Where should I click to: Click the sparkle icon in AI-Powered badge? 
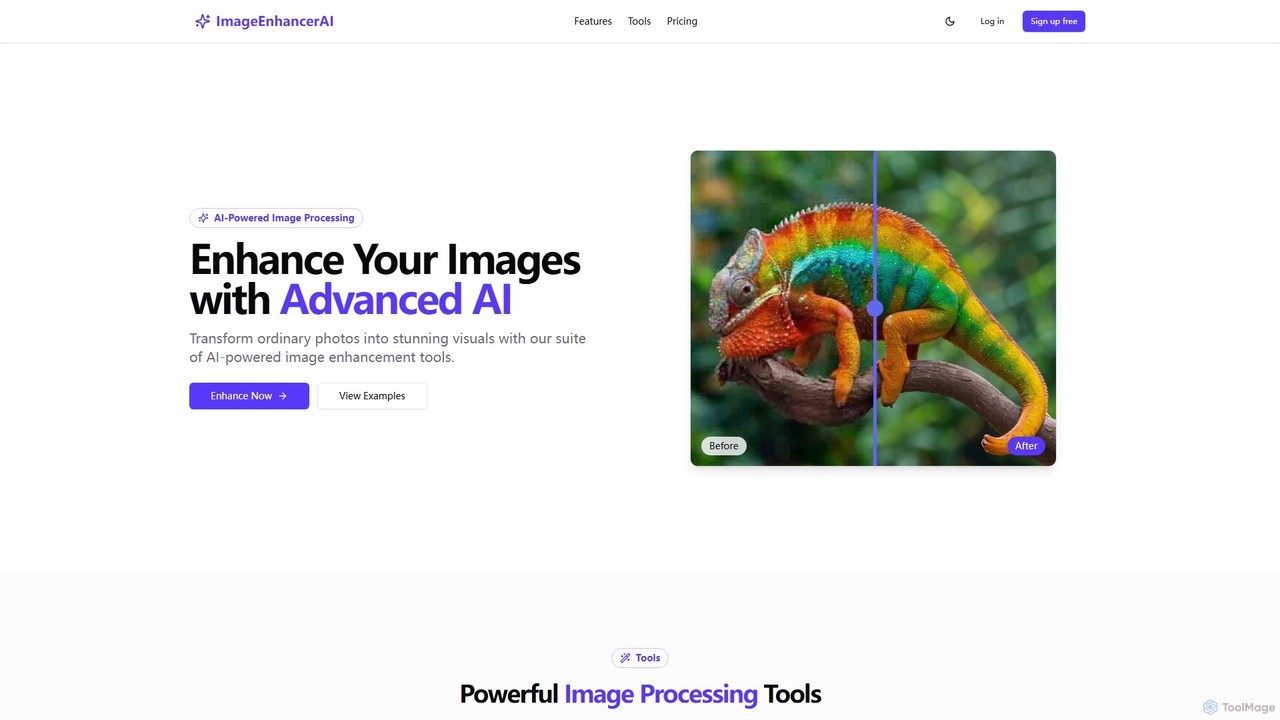click(x=203, y=218)
